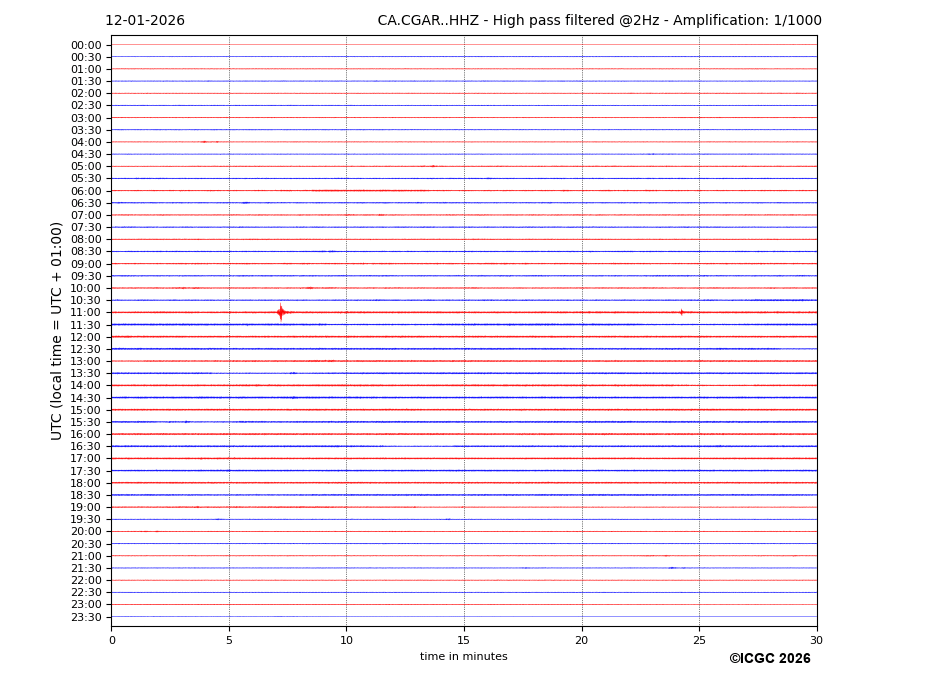Click the ©ICGC 2026 copyright text
This screenshot has height=696, width=927.
point(769,659)
